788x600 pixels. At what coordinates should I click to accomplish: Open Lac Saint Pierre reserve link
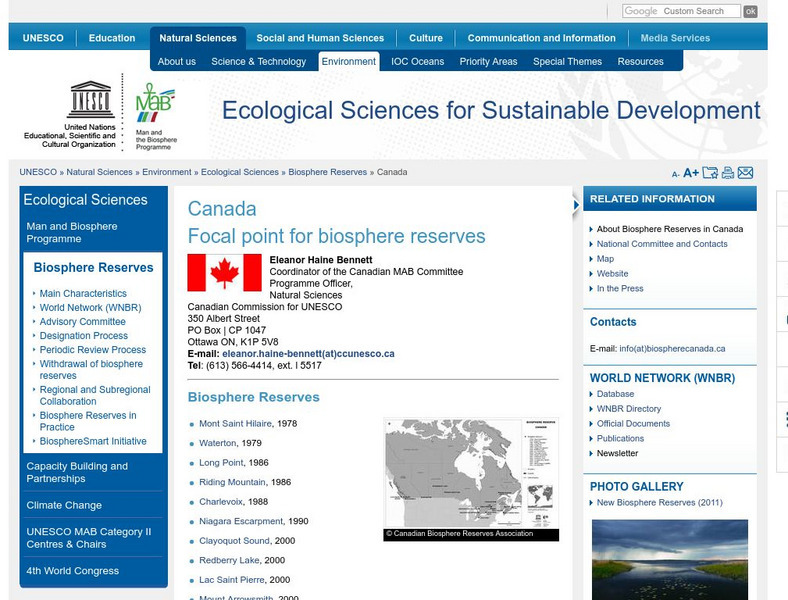pos(232,580)
